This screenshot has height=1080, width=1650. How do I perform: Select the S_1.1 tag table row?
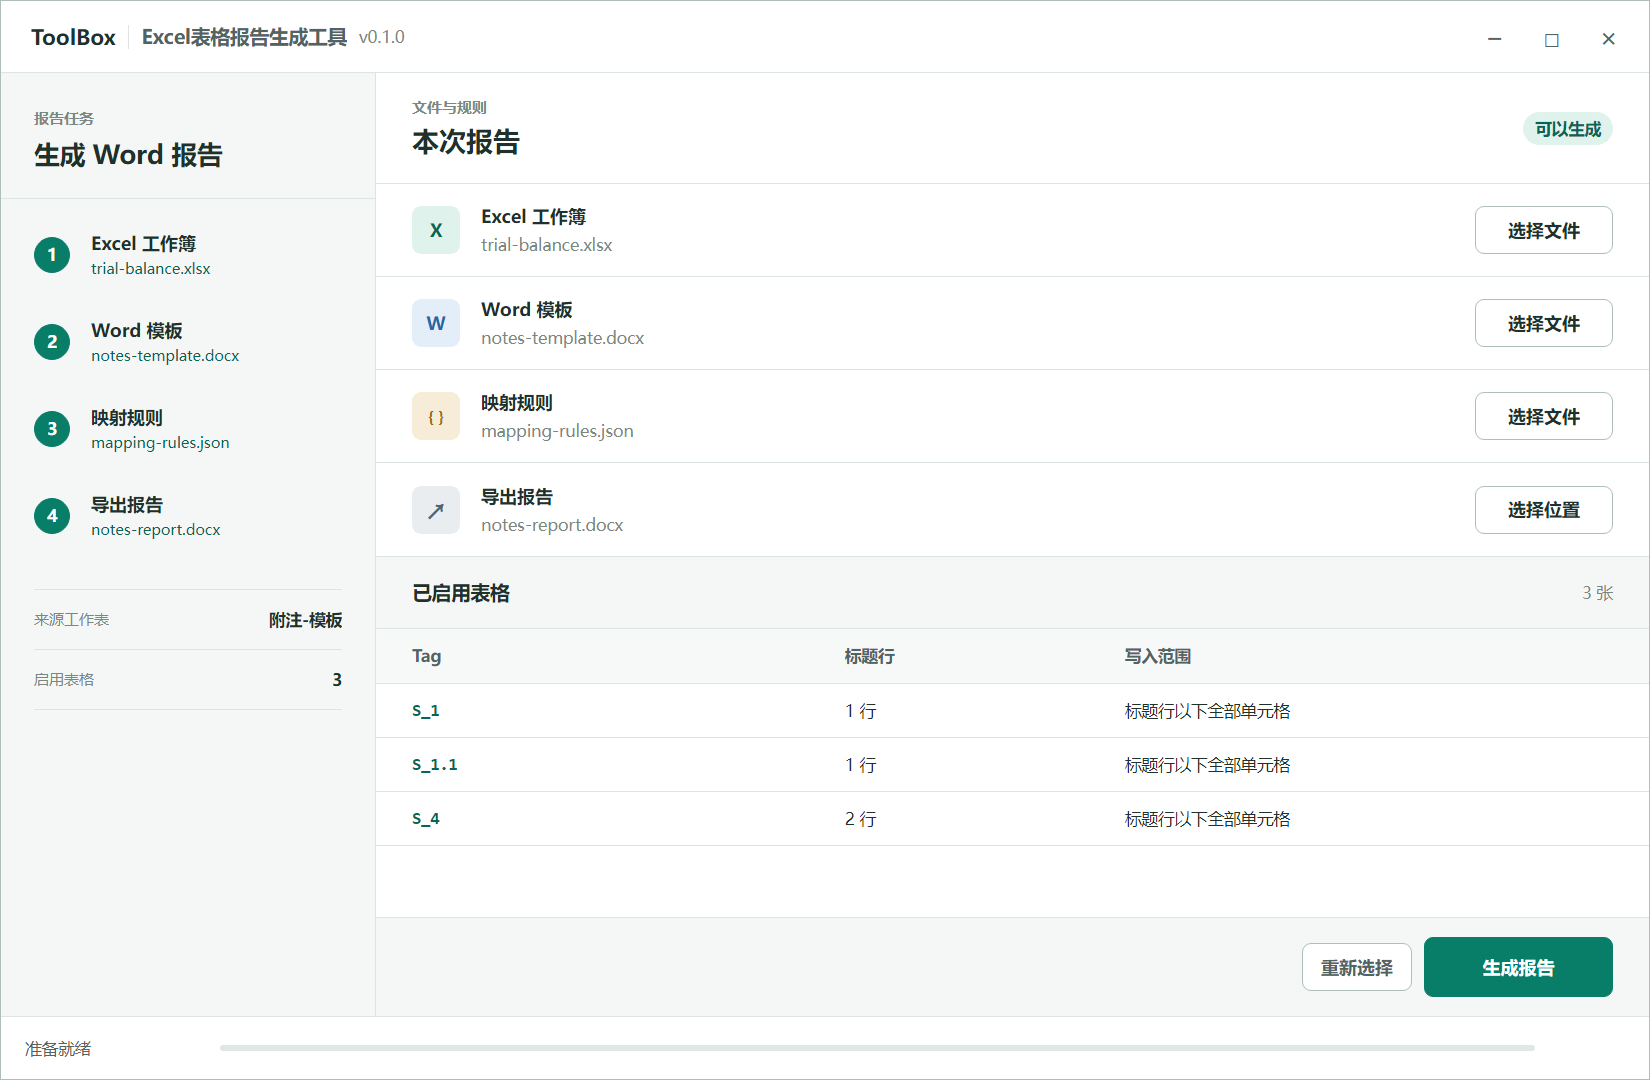1012,765
